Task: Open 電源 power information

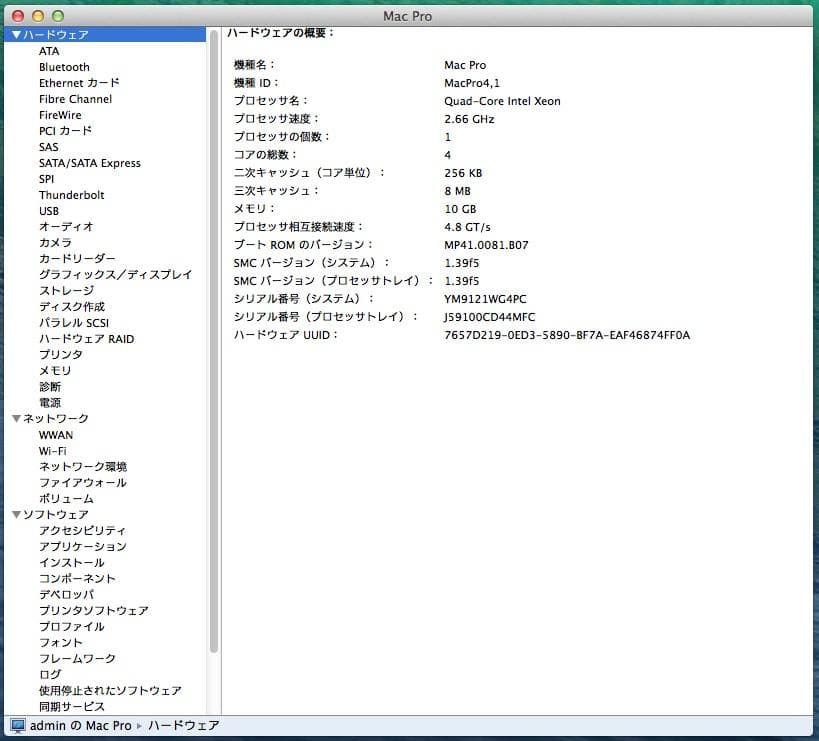Action: pyautogui.click(x=51, y=403)
